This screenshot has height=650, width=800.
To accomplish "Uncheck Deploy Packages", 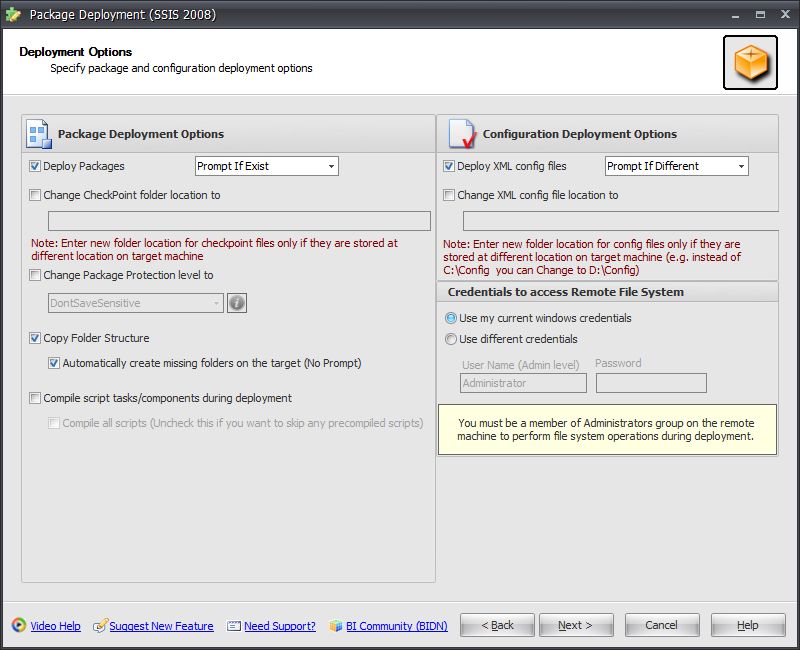I will coord(33,166).
